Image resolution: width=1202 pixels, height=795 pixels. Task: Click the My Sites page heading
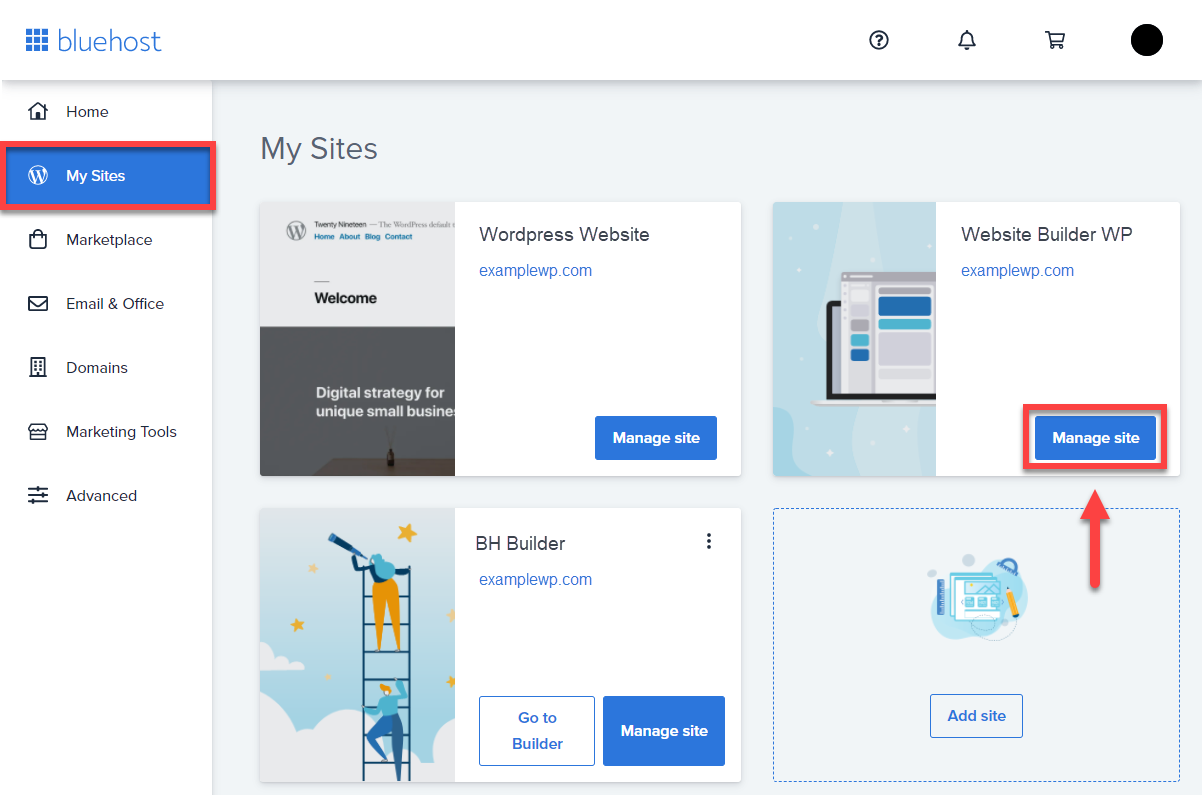click(x=319, y=149)
